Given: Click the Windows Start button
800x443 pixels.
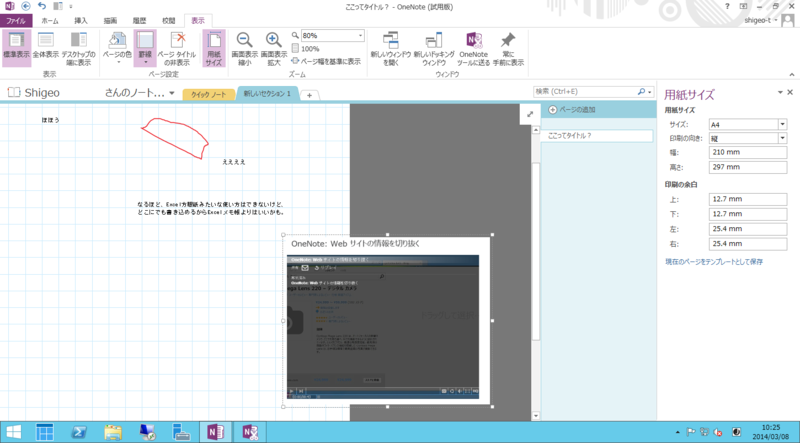Looking at the screenshot, I should (14, 432).
